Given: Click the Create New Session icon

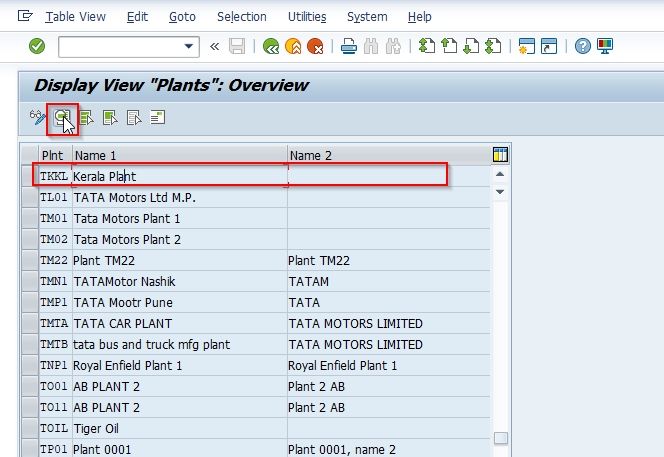Looking at the screenshot, I should point(526,46).
